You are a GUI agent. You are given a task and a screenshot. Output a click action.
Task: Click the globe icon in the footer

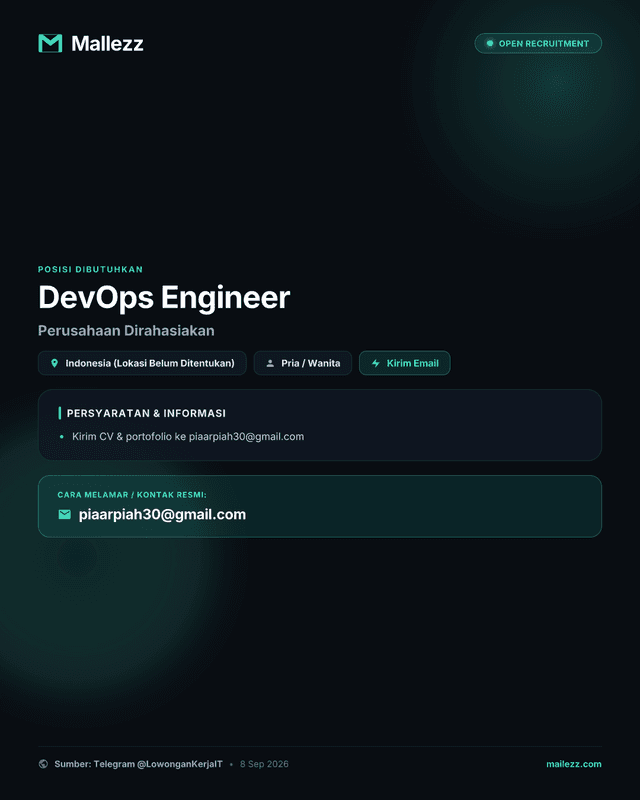coord(43,764)
